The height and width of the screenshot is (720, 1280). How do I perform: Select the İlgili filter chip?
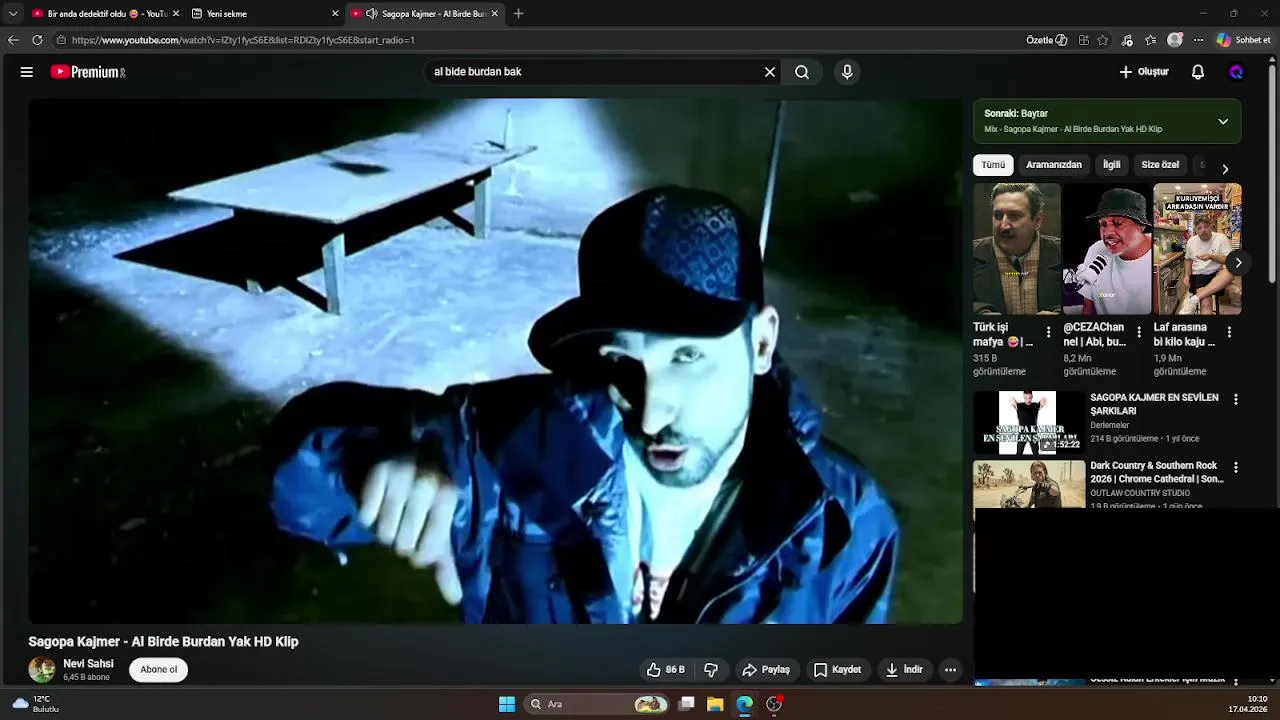(1112, 165)
